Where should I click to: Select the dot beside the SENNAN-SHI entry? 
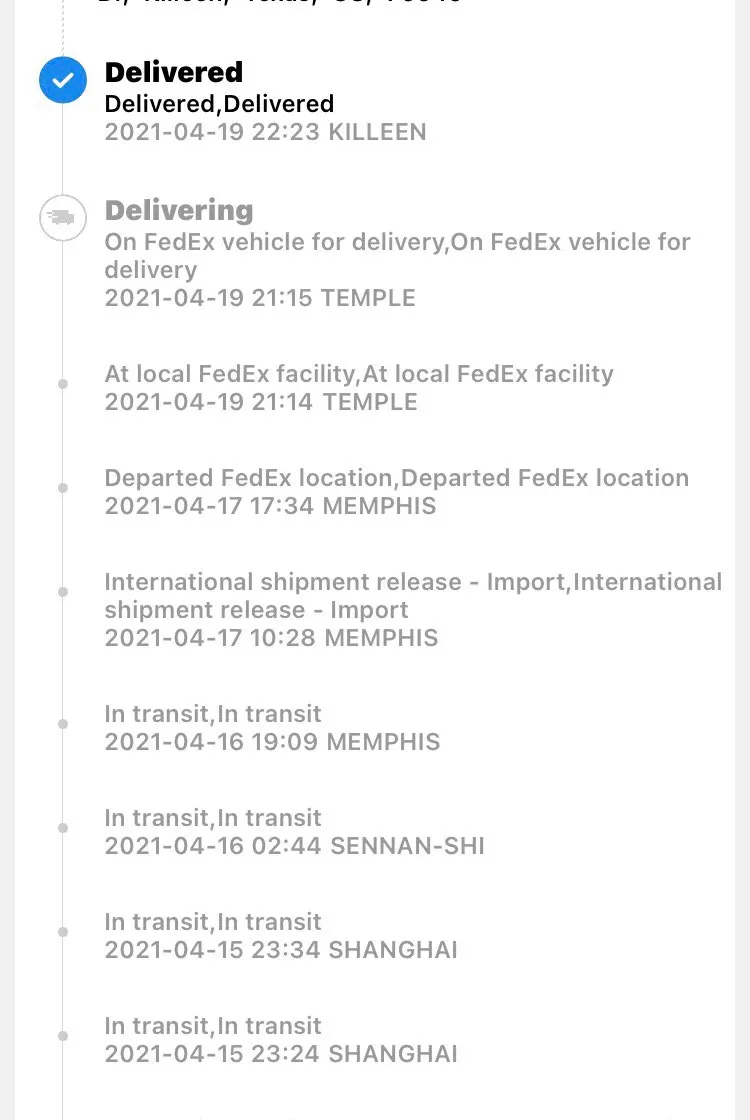coord(63,828)
